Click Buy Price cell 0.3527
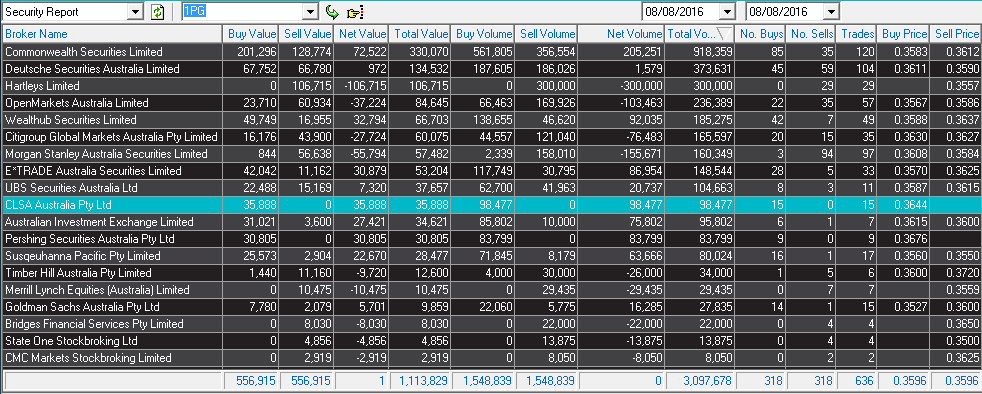The width and height of the screenshot is (982, 394). tap(904, 307)
